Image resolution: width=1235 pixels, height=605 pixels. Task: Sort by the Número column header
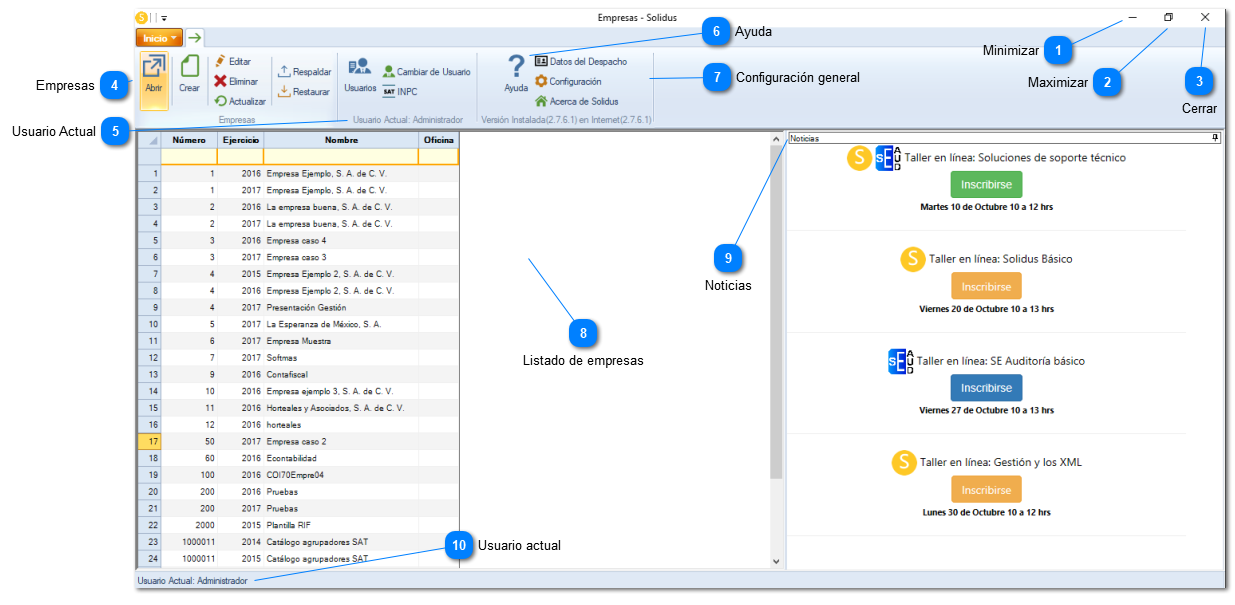click(x=189, y=140)
